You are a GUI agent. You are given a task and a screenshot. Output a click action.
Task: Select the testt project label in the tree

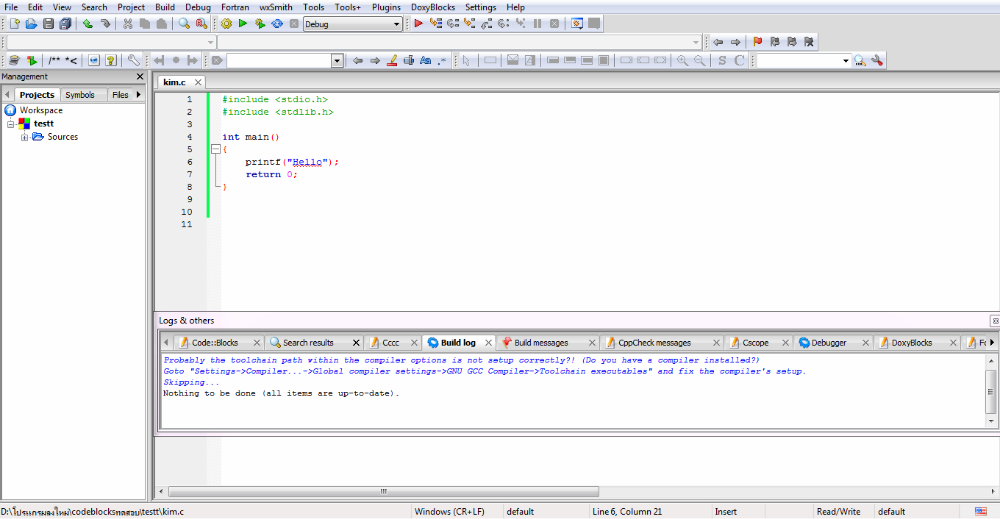(43, 124)
